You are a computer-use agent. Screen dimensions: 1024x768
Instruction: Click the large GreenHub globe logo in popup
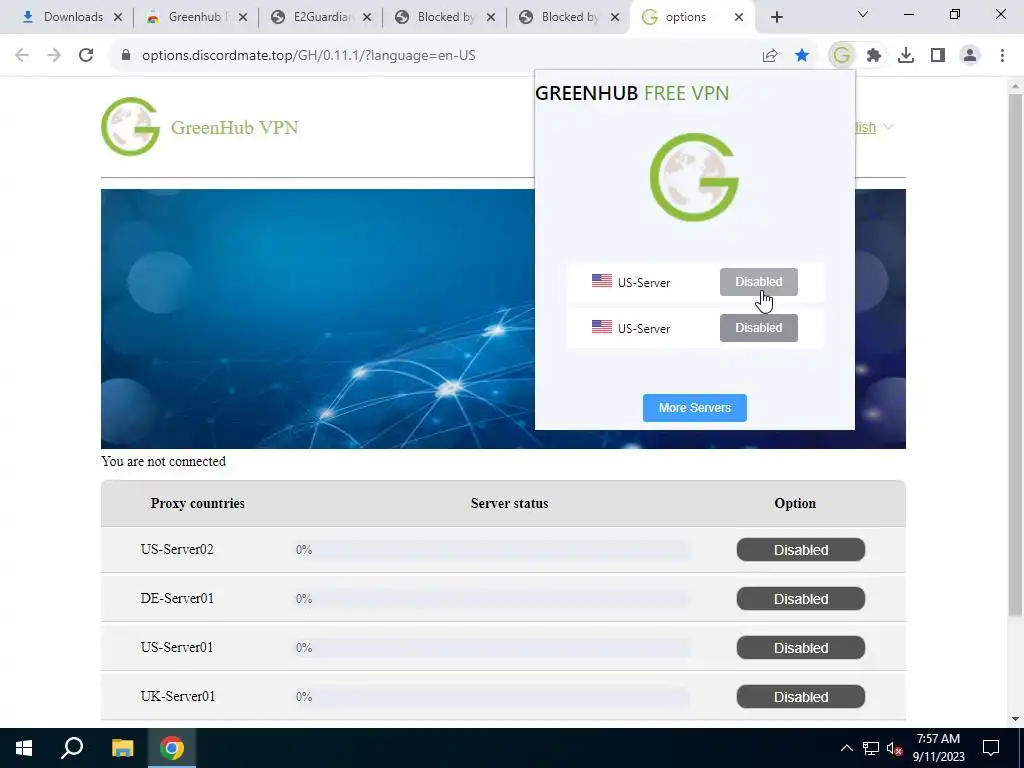694,177
